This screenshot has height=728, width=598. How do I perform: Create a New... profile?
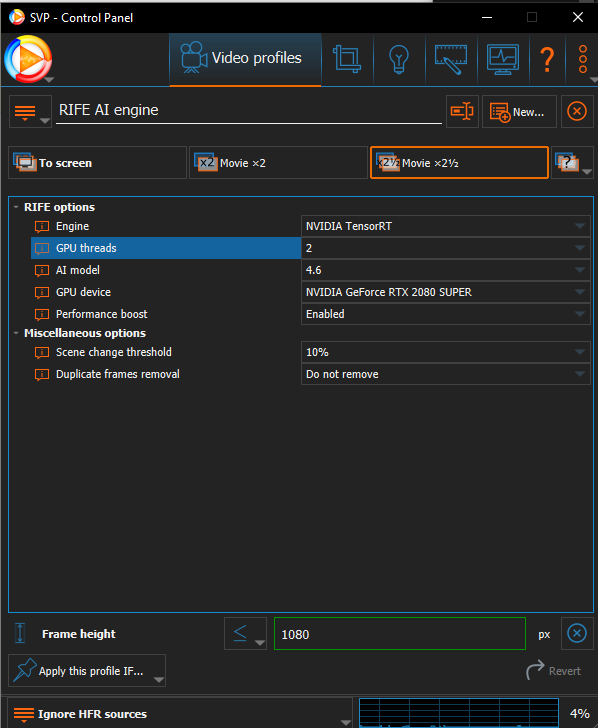point(519,111)
